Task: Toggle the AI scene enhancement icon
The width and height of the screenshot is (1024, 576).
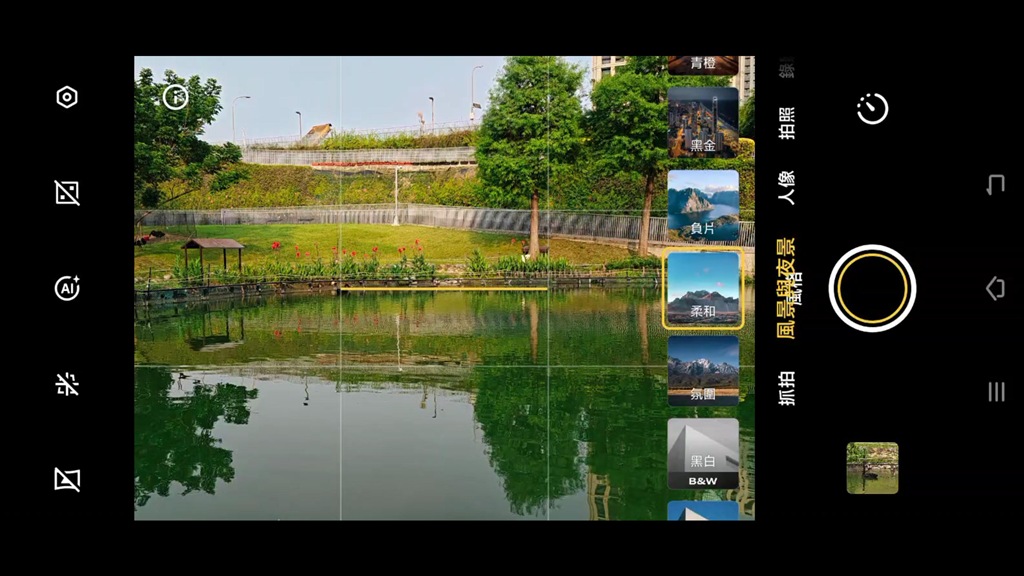Action: click(67, 288)
